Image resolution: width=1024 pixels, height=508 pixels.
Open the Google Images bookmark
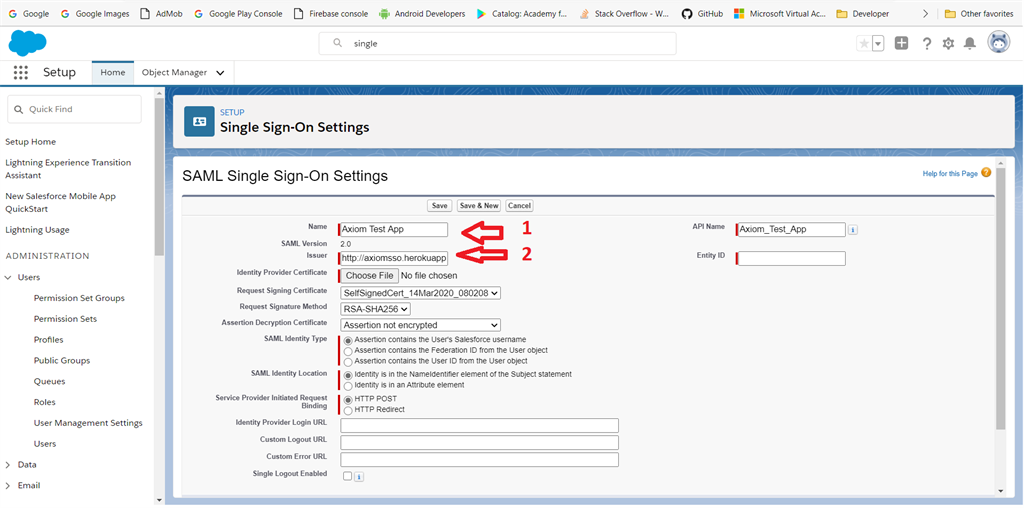point(95,13)
